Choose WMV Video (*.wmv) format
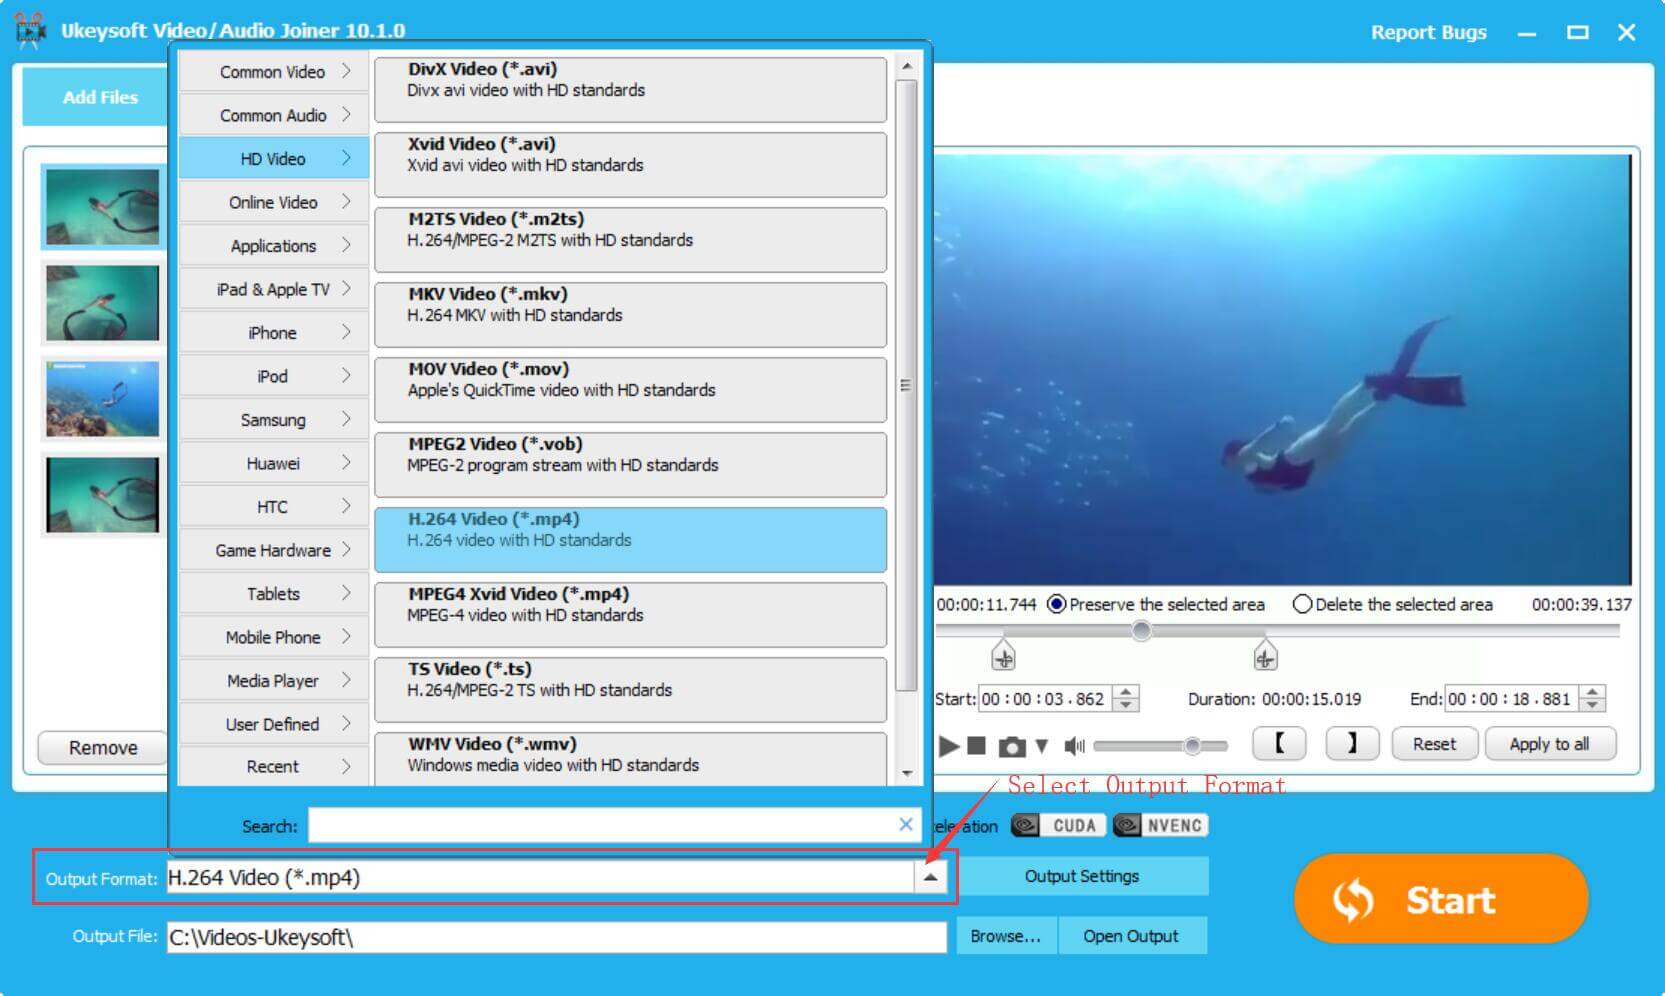The height and width of the screenshot is (996, 1665). coord(630,759)
